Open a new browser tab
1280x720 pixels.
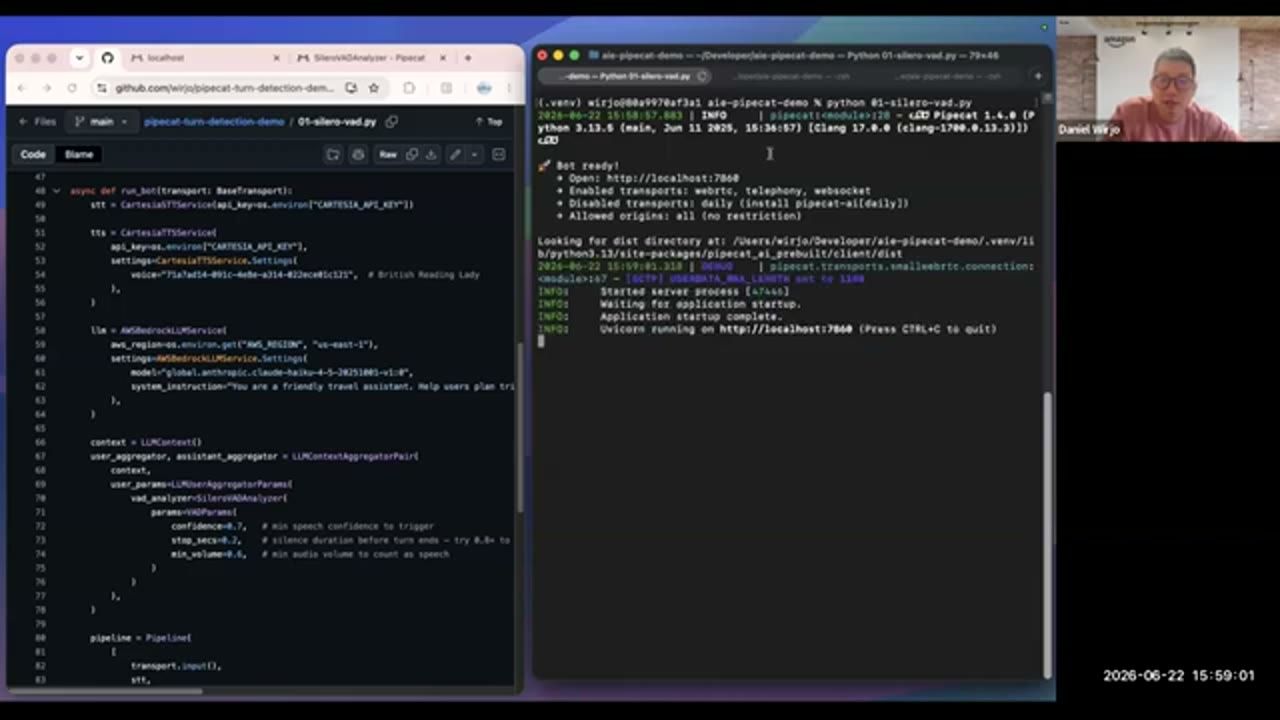467,58
